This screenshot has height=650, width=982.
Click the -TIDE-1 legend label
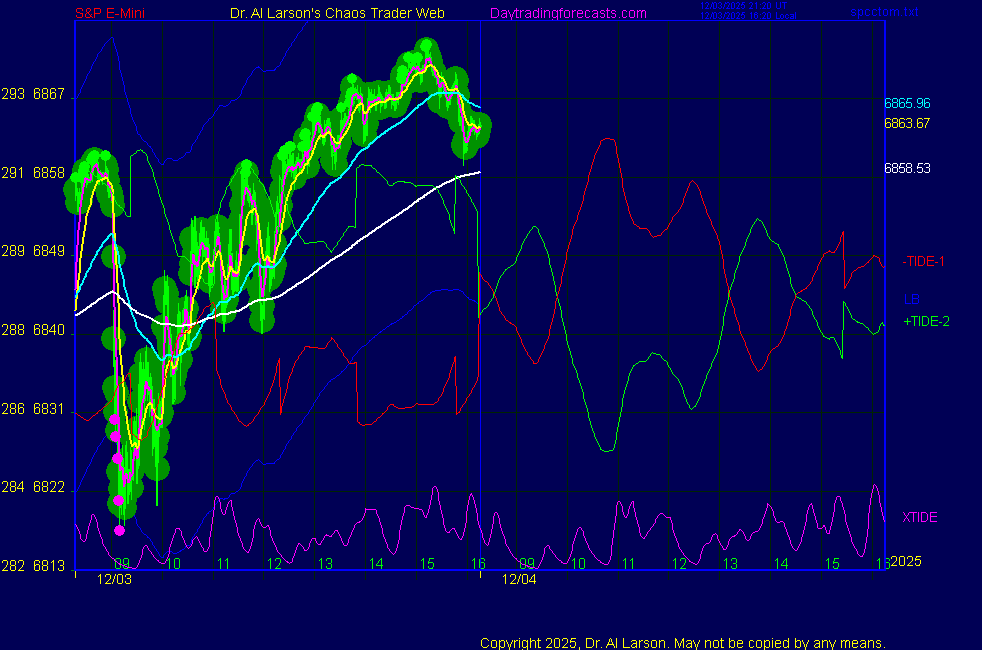pyautogui.click(x=923, y=261)
